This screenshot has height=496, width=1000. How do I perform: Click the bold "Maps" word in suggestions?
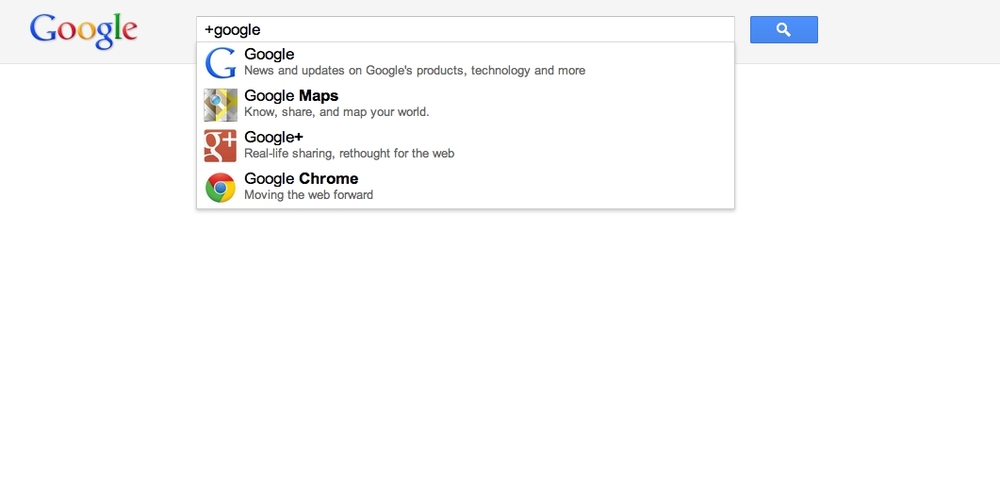pyautogui.click(x=318, y=96)
